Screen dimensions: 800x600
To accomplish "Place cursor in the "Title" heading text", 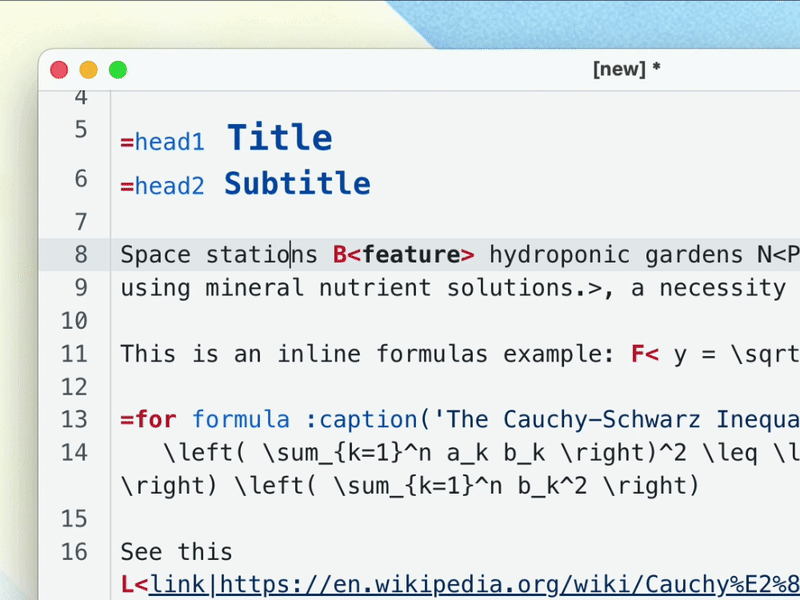I will tap(280, 138).
